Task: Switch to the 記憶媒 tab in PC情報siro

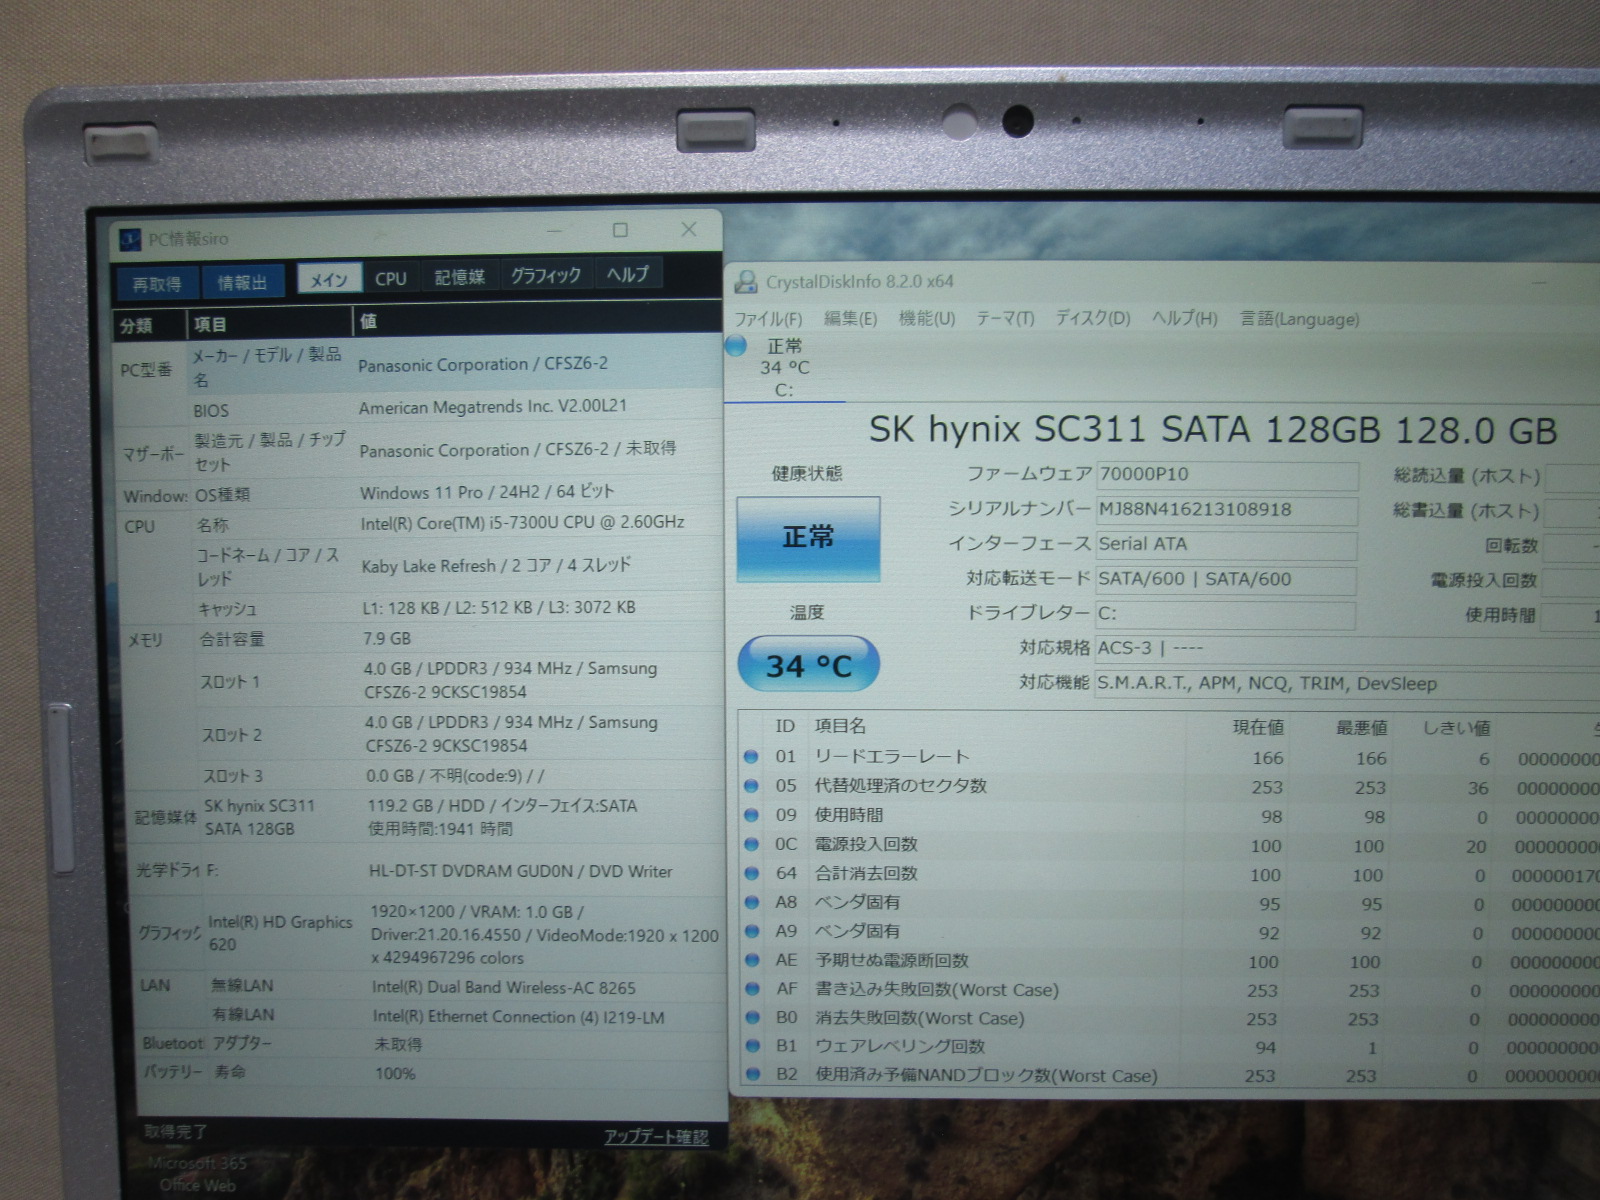Action: tap(460, 277)
